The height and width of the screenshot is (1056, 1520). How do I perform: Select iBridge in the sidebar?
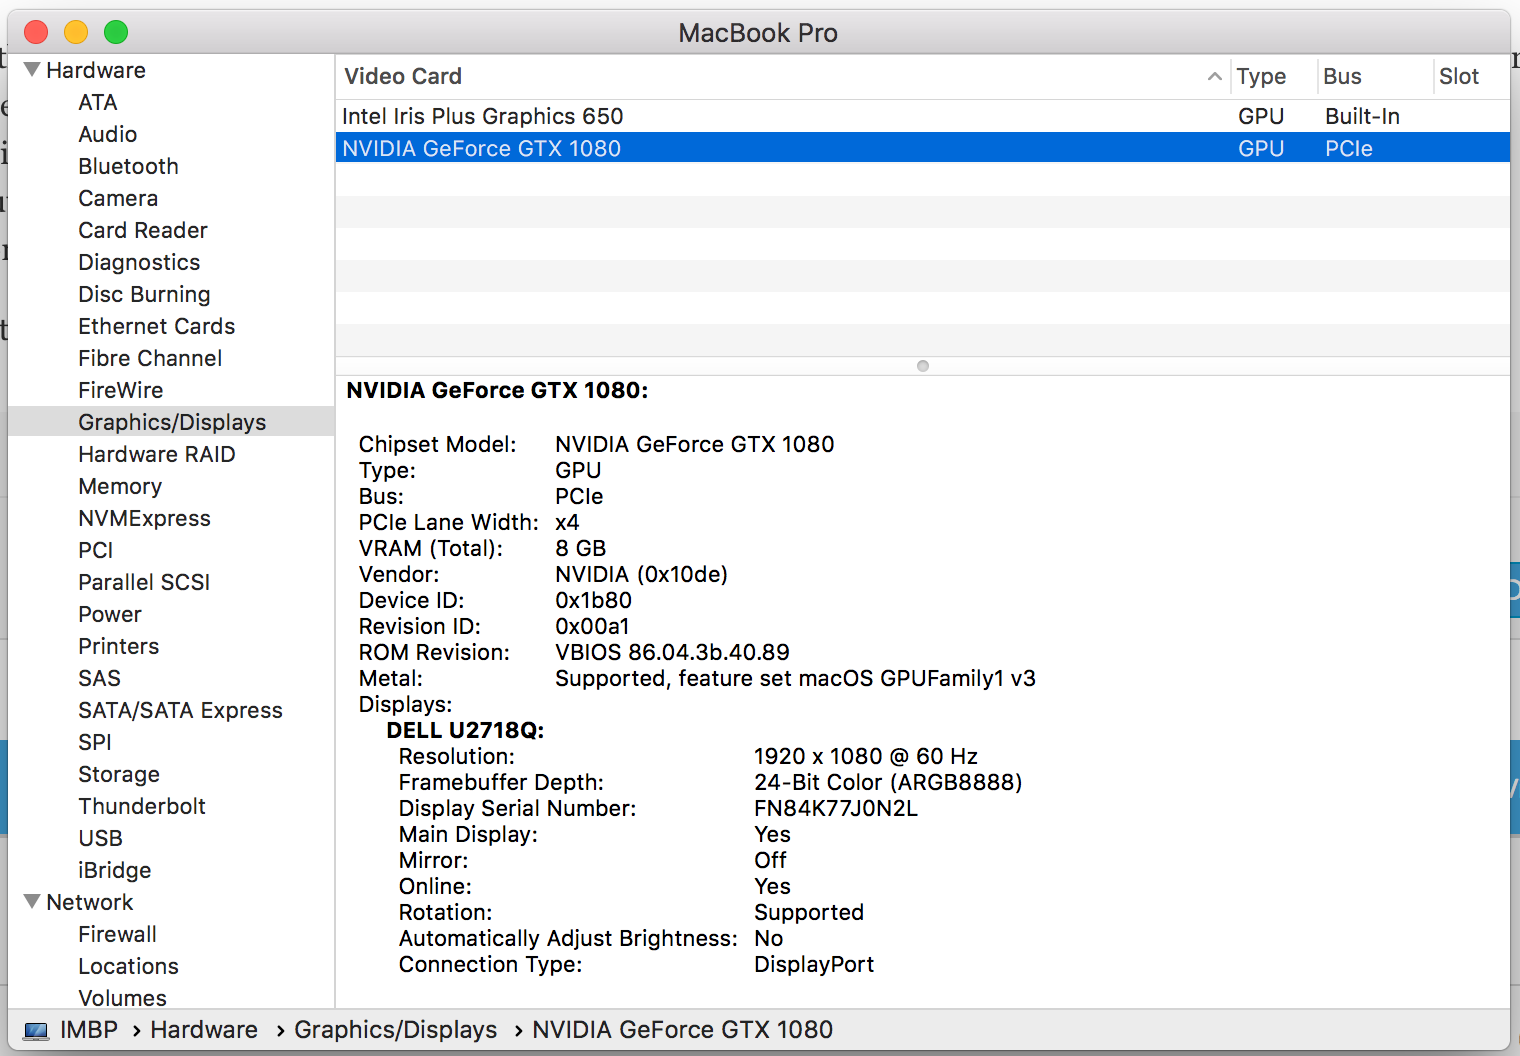click(115, 870)
